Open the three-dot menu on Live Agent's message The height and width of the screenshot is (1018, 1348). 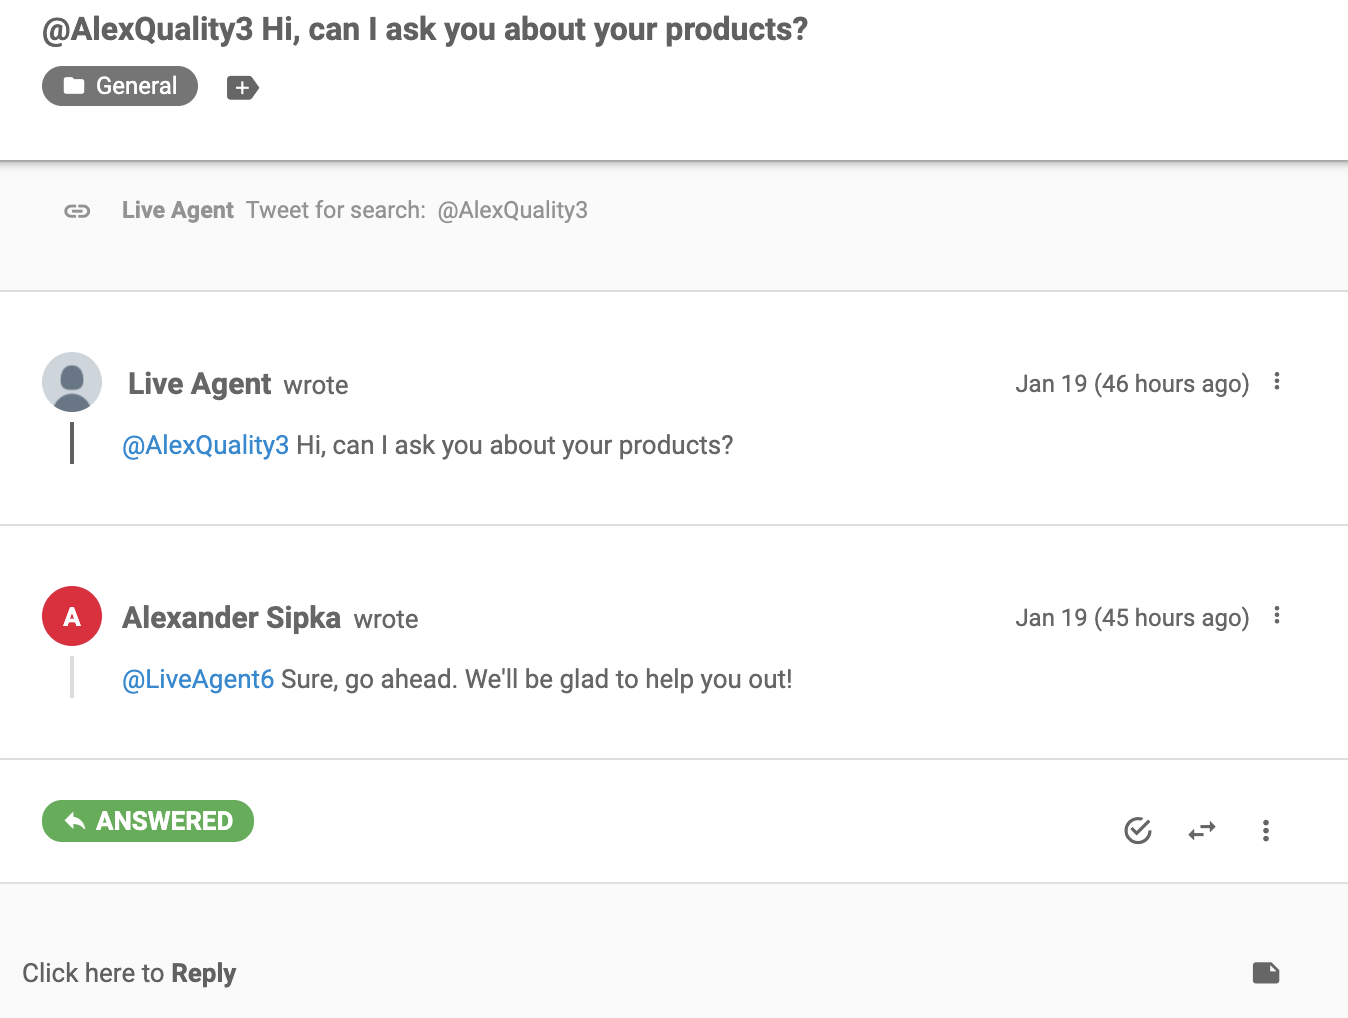1276,382
